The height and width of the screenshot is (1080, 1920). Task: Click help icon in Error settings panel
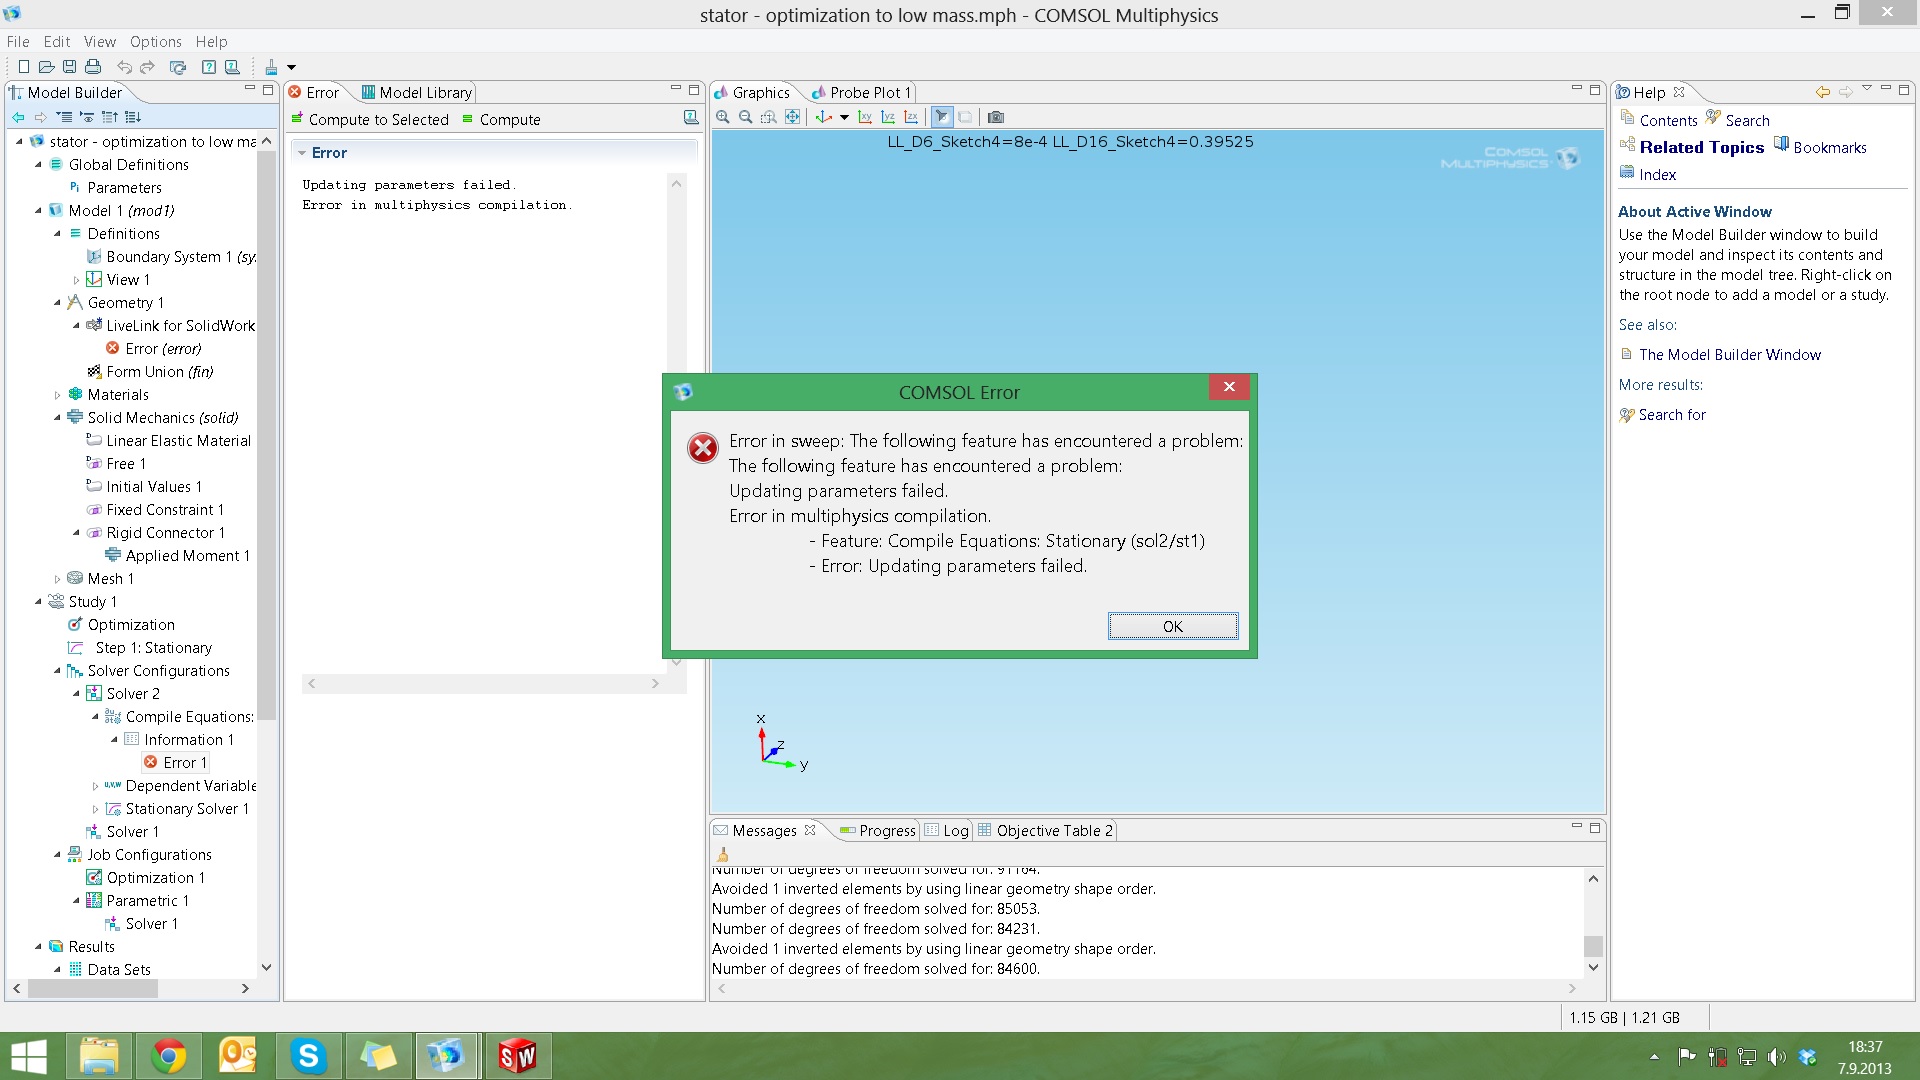tap(691, 118)
